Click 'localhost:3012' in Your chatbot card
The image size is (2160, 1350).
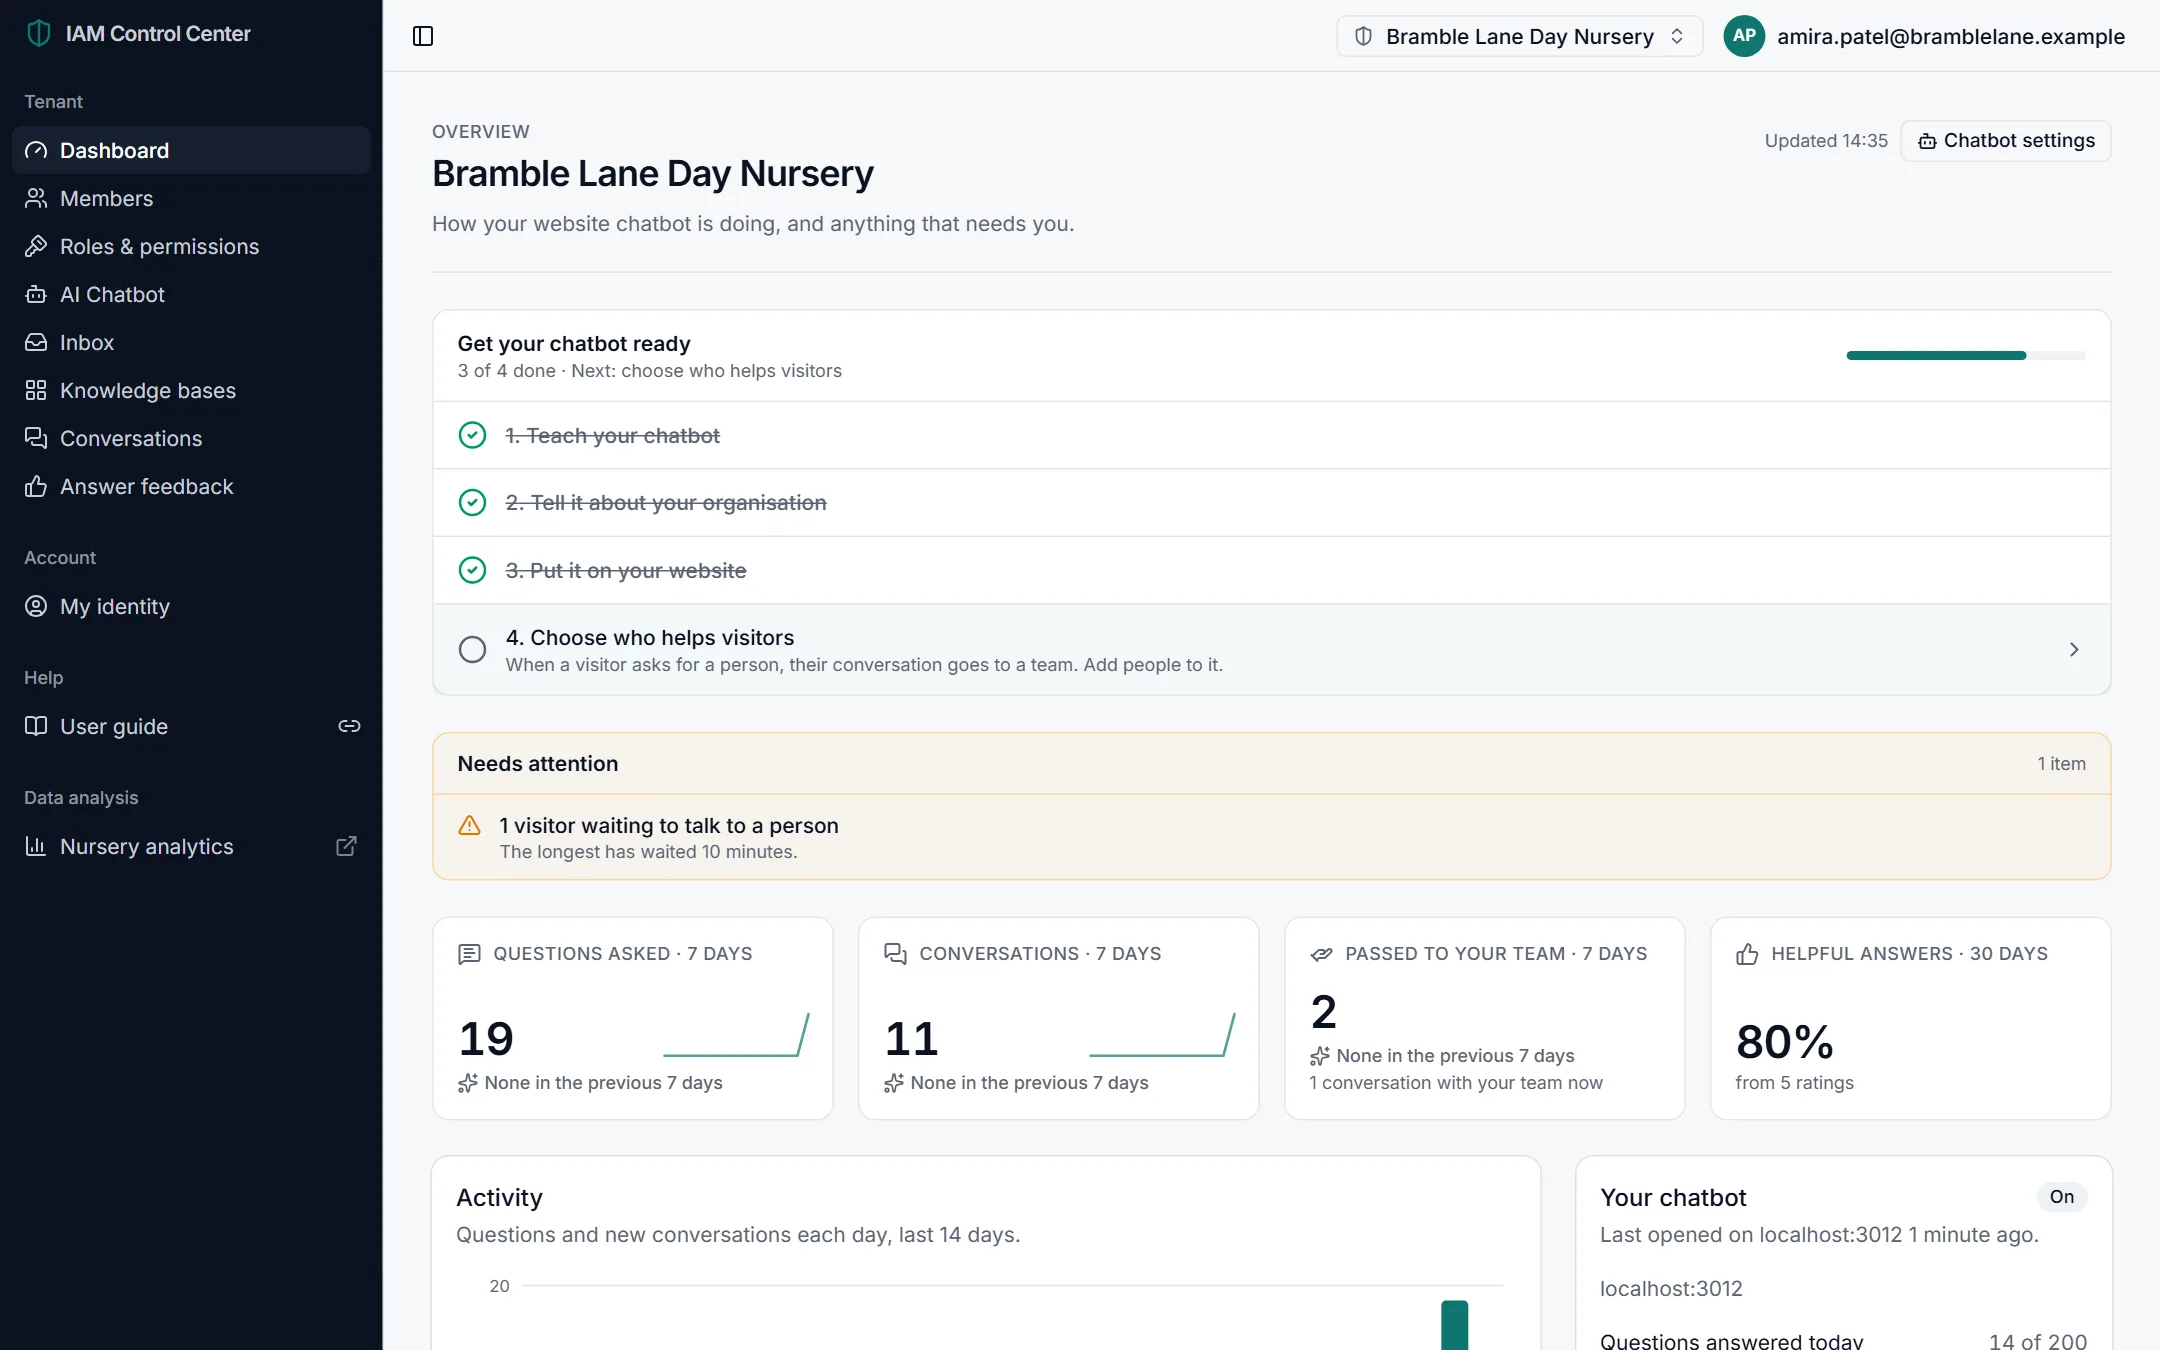point(1671,1289)
